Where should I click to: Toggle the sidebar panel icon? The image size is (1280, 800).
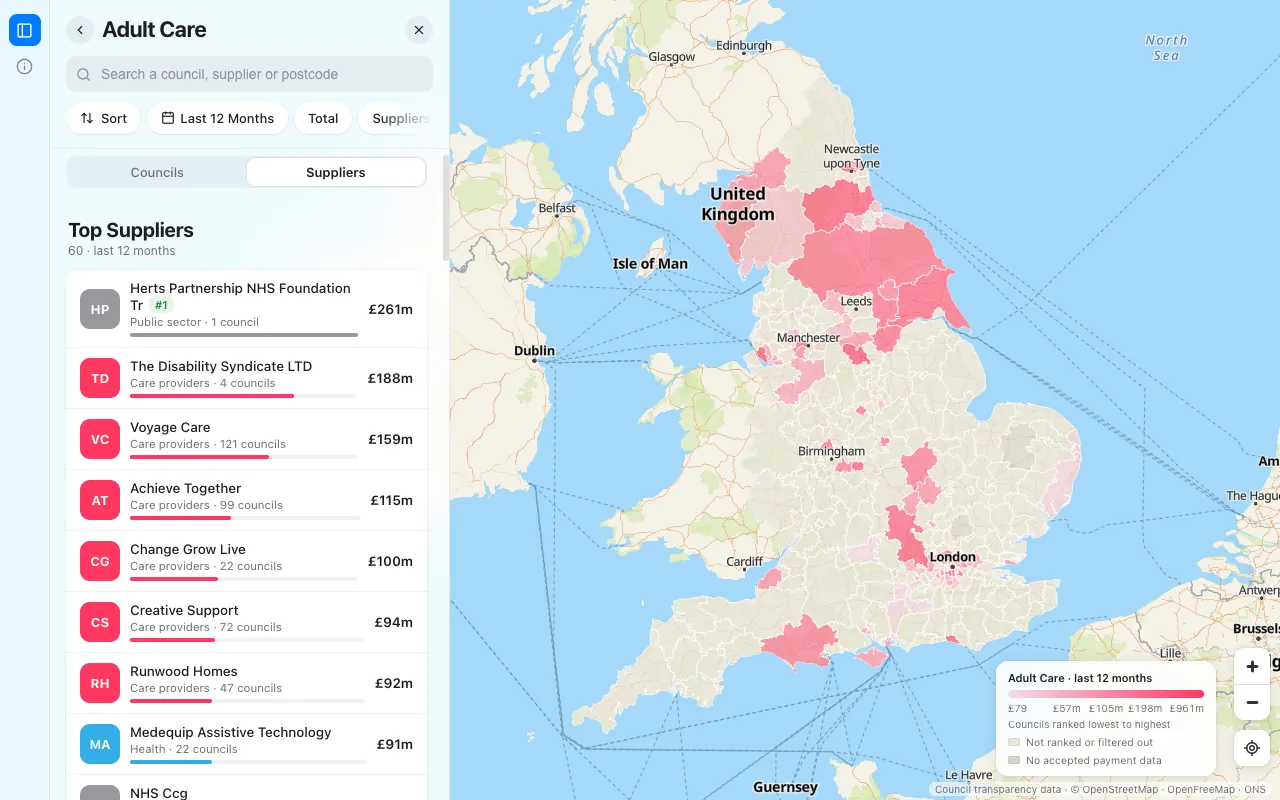(x=25, y=30)
